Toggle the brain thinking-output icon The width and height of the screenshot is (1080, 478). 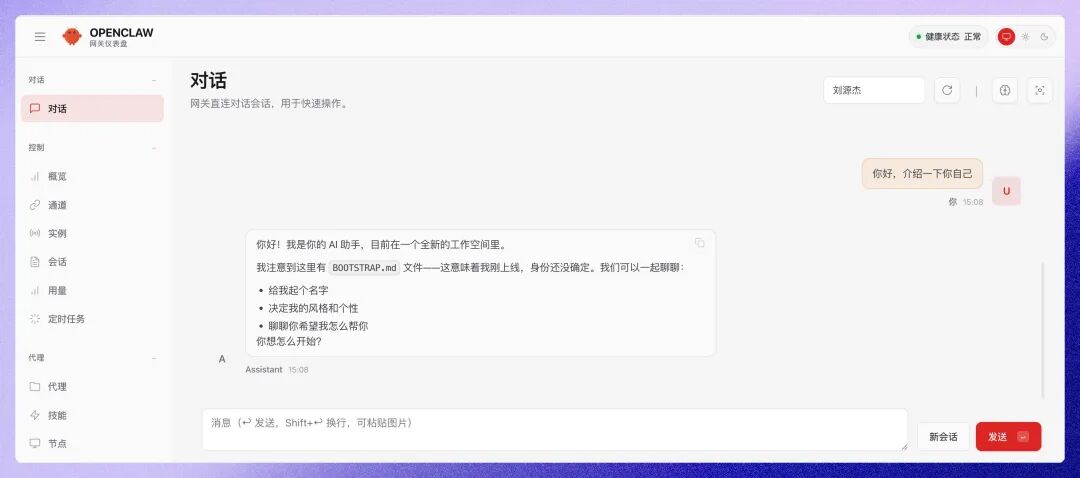[x=1005, y=90]
